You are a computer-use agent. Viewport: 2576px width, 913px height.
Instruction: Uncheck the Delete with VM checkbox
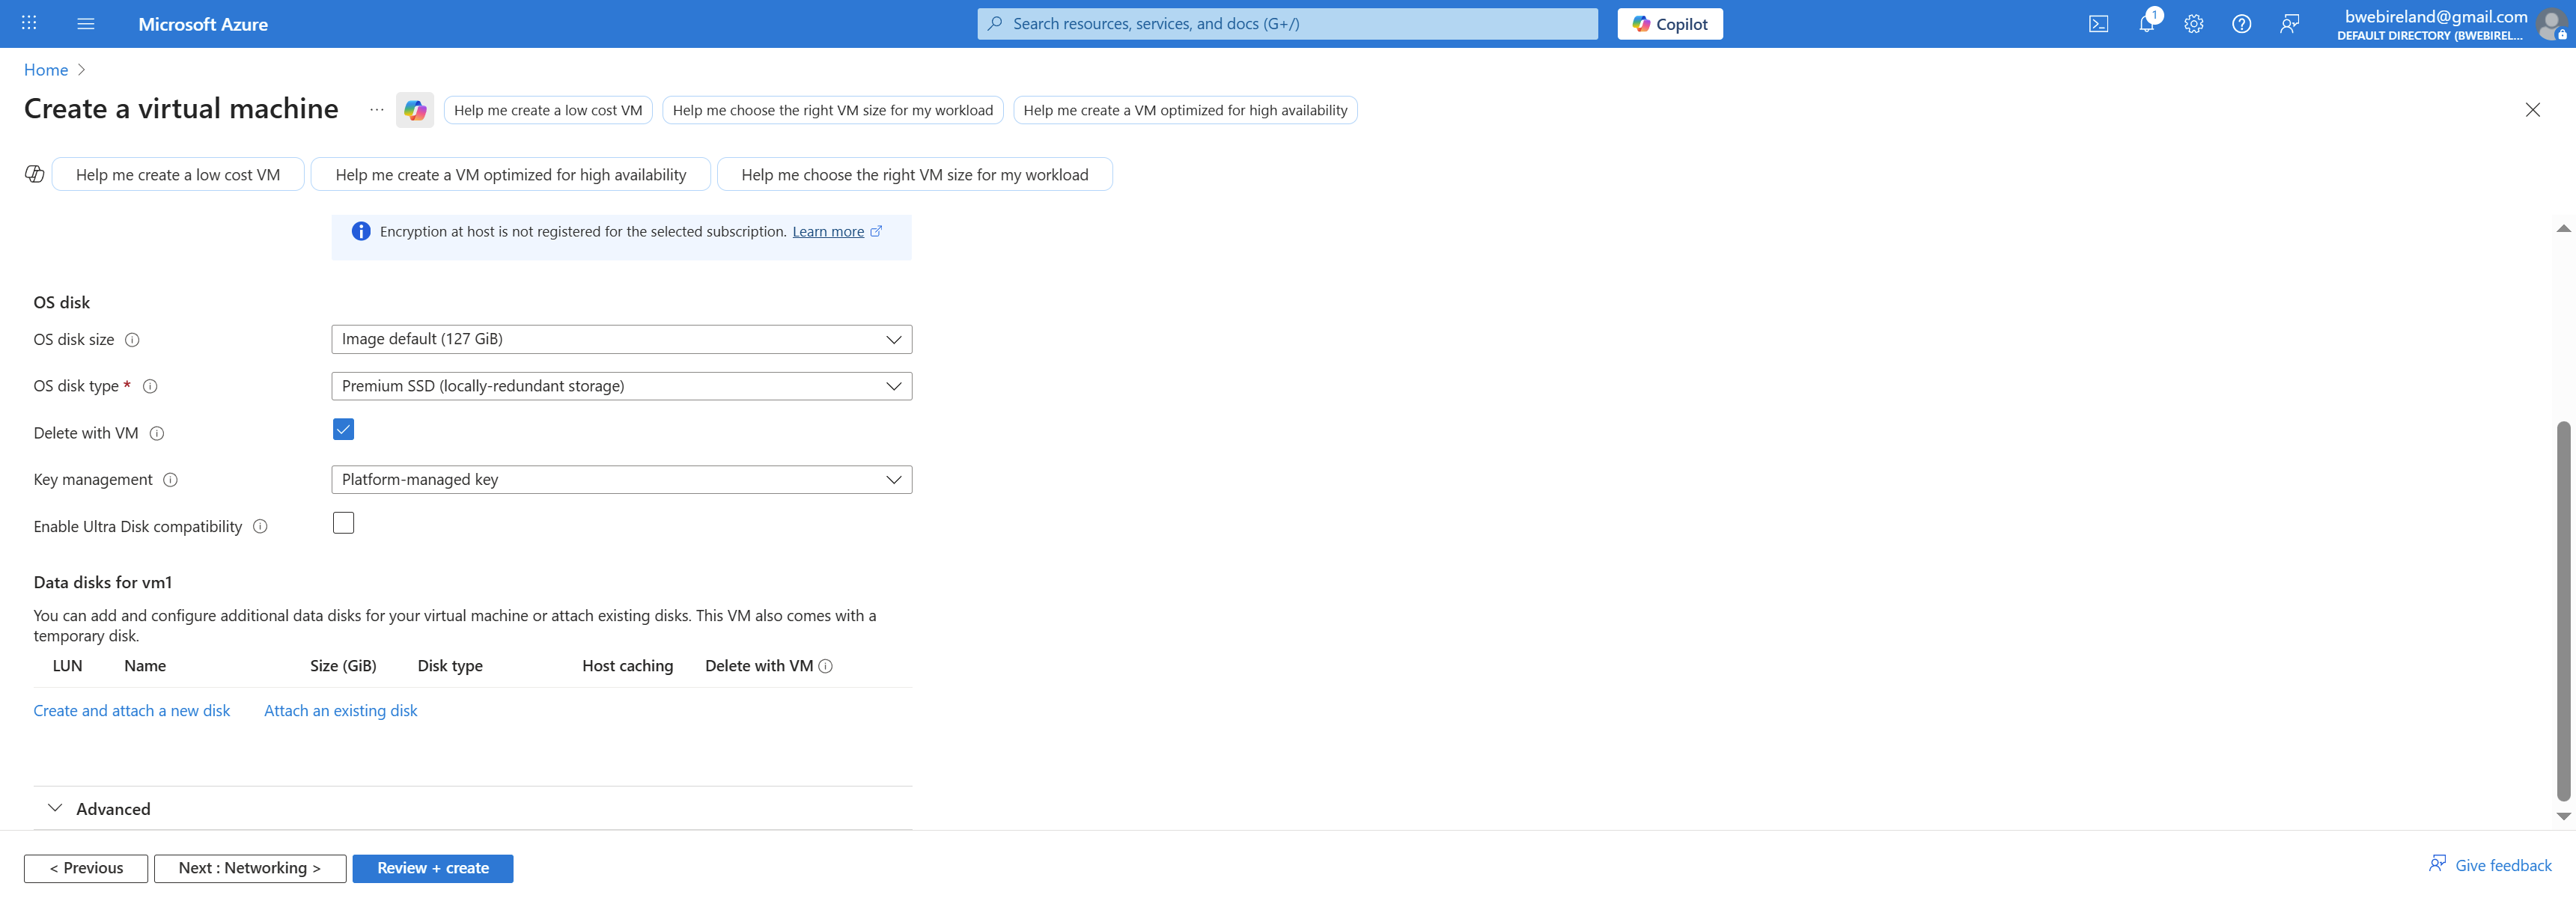click(343, 430)
